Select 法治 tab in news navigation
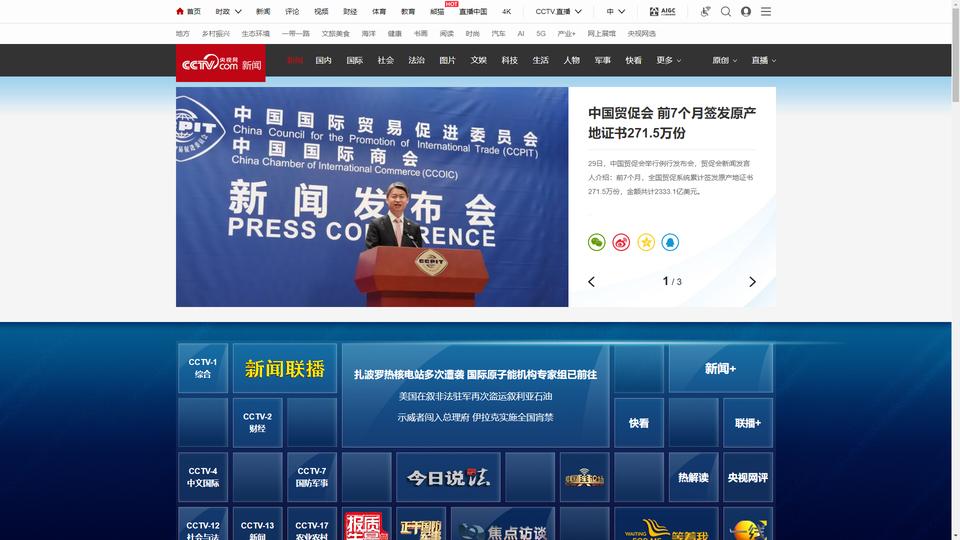This screenshot has width=960, height=540. 416,61
